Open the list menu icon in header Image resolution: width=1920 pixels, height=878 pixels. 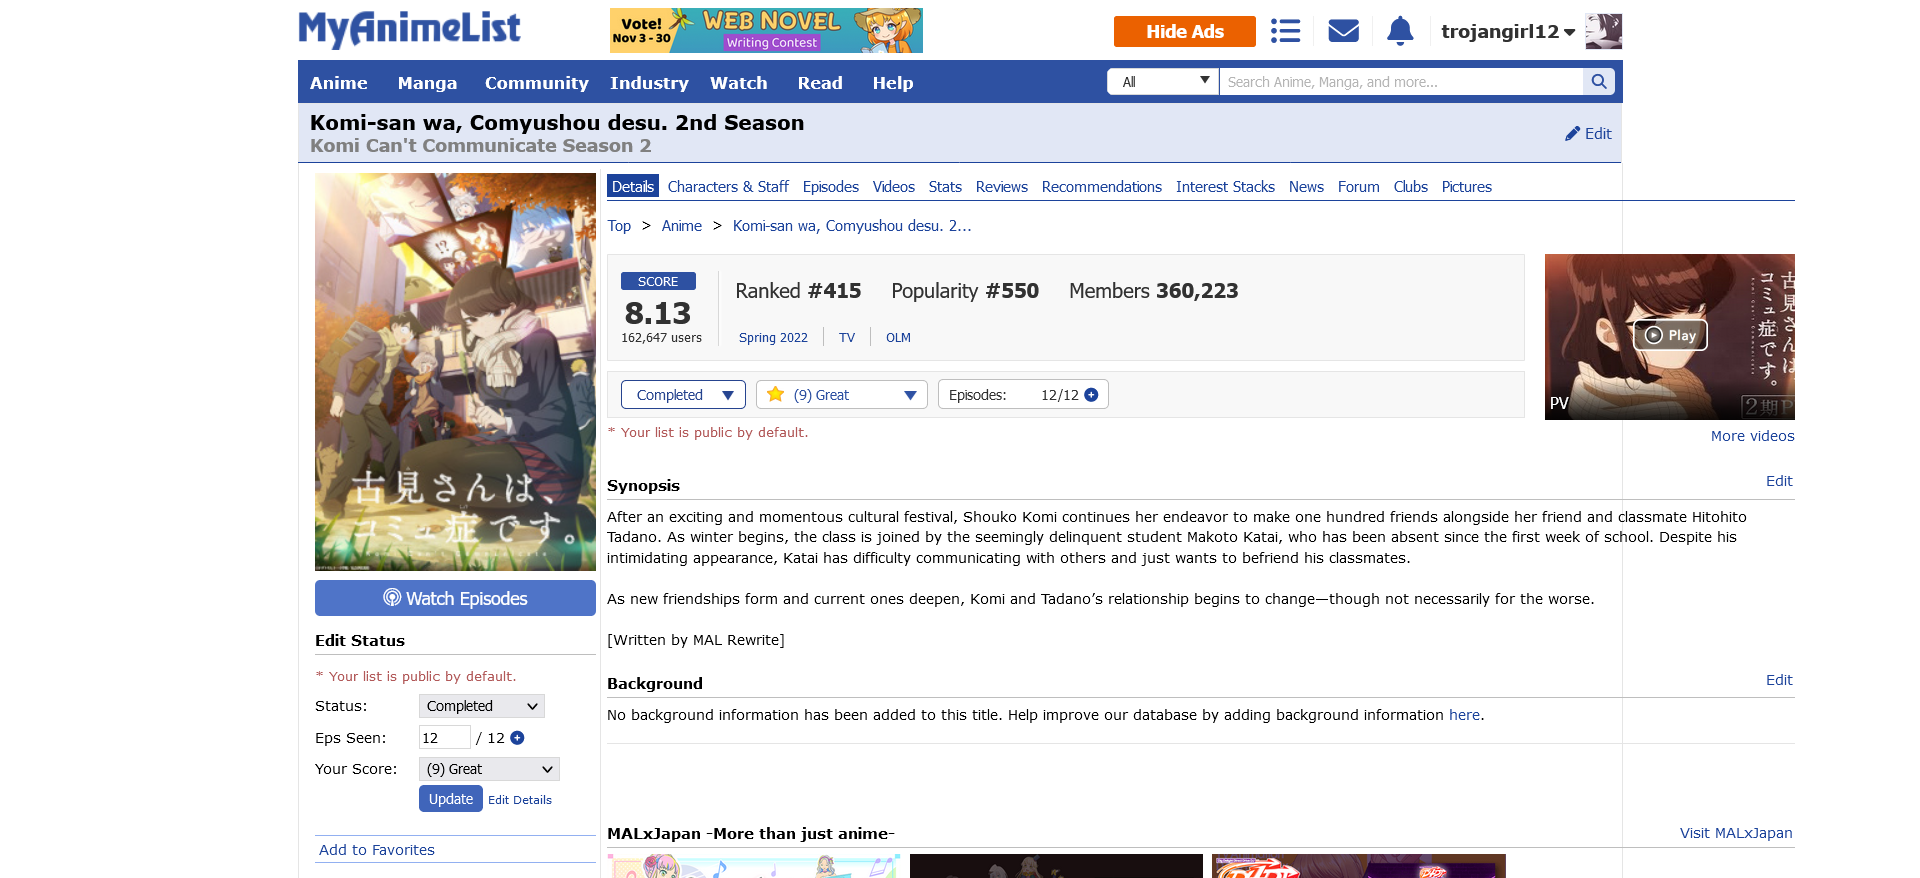(1285, 31)
